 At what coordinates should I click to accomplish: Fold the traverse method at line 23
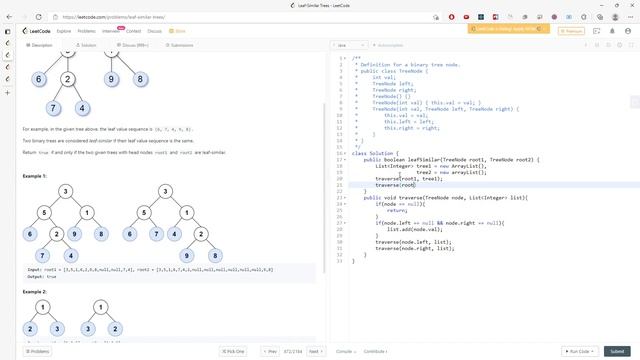pyautogui.click(x=345, y=198)
